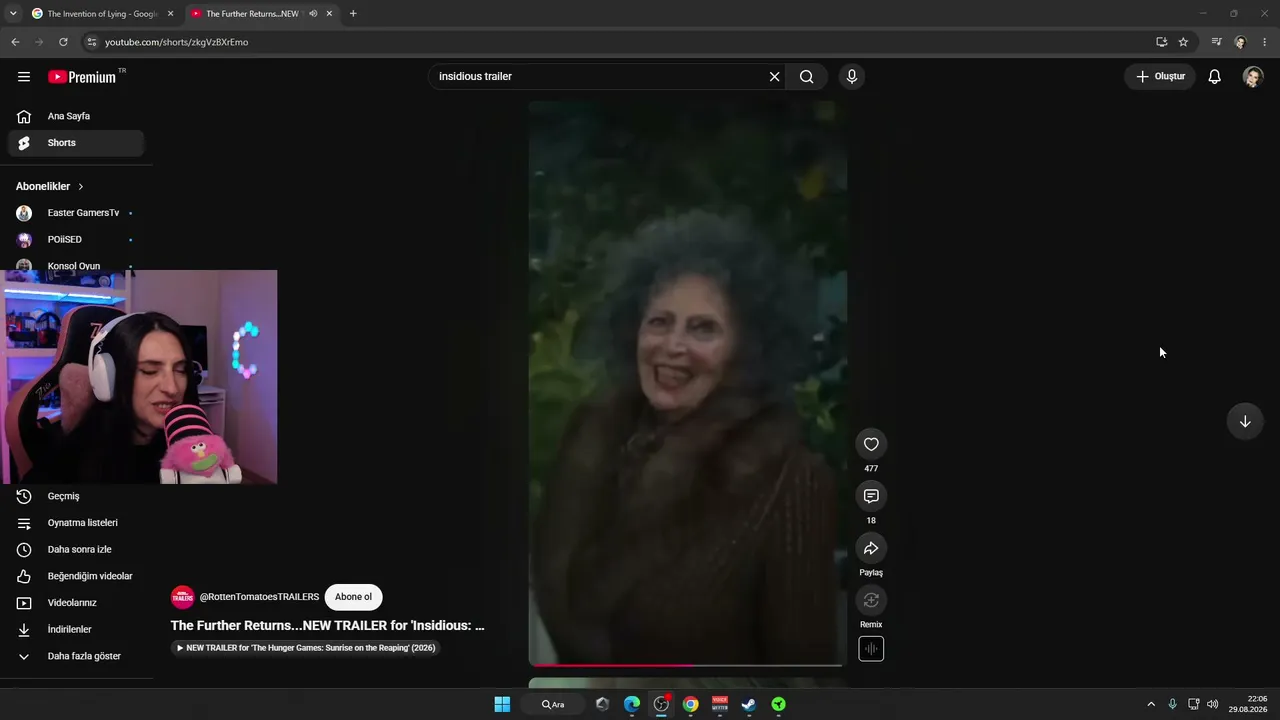Expand Daha fazla göster
The image size is (1280, 720).
[78, 656]
